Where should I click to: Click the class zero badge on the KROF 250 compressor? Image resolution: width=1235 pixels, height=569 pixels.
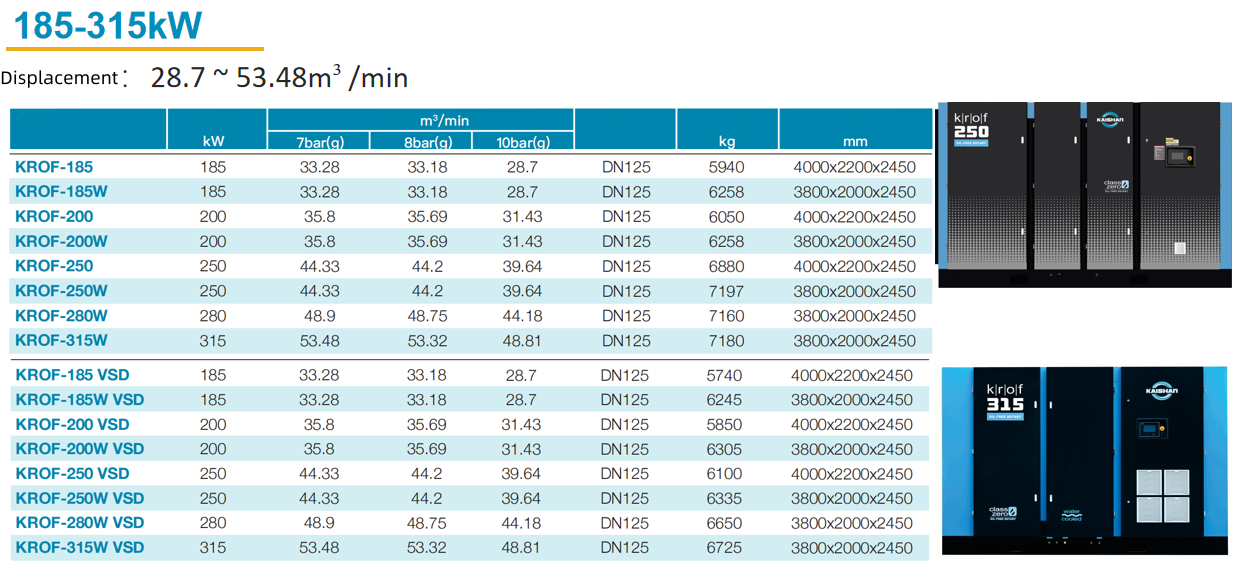(1114, 185)
